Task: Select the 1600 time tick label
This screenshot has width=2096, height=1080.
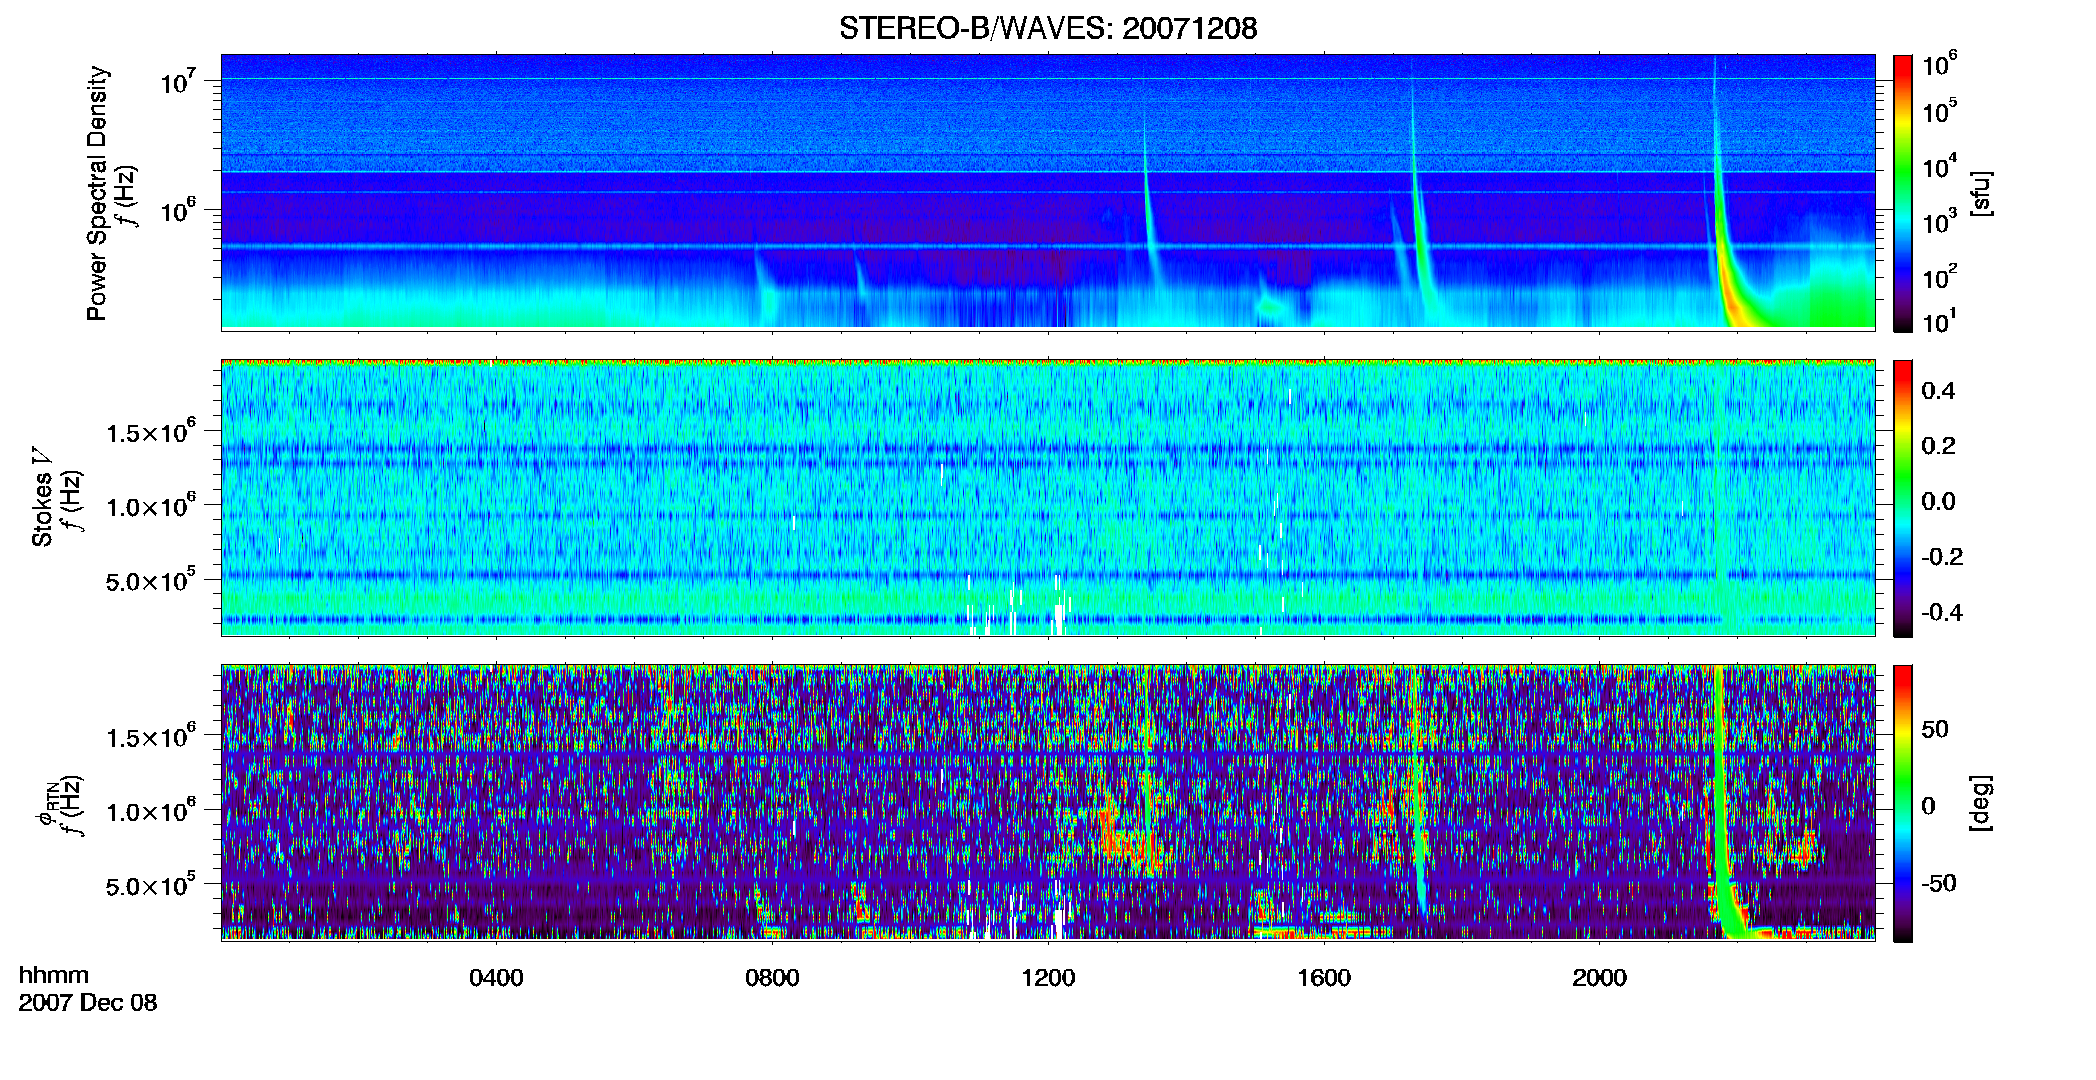Action: pyautogui.click(x=1324, y=978)
